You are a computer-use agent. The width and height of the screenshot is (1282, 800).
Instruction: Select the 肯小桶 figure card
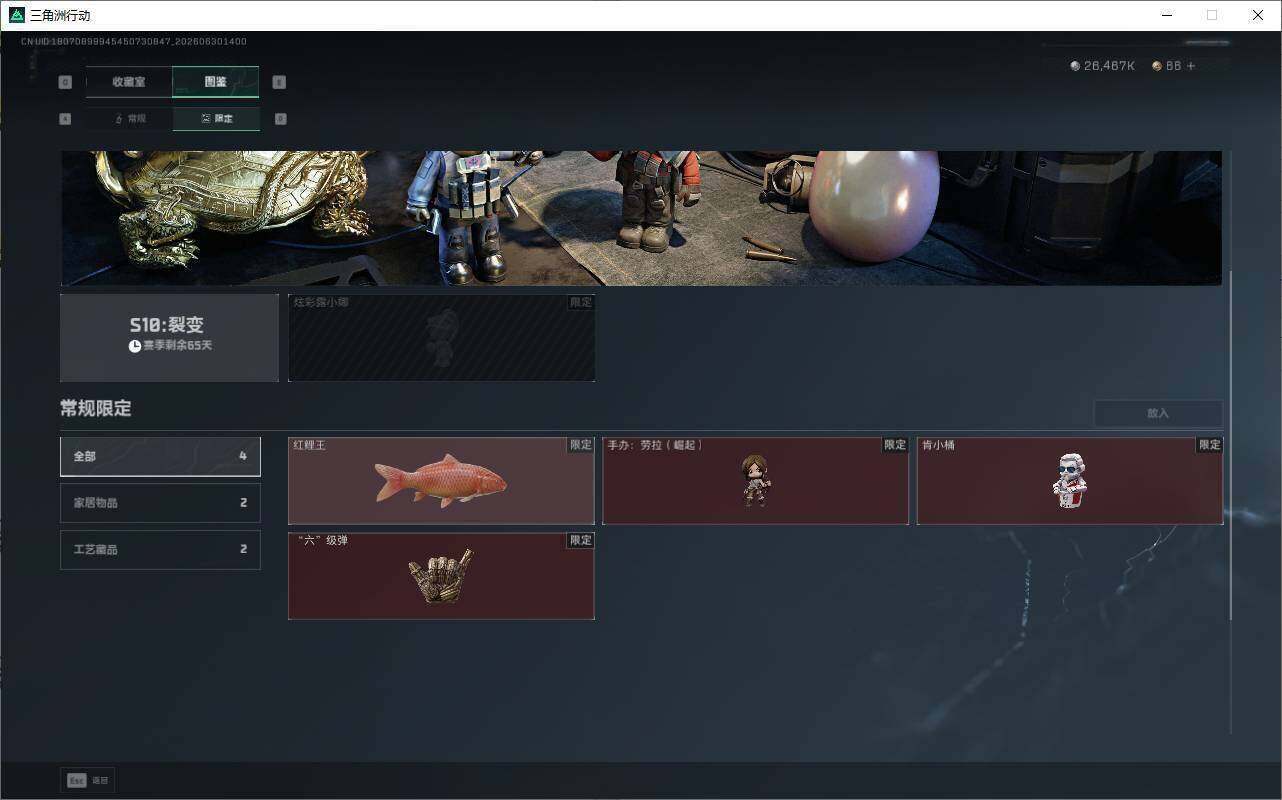coord(1070,481)
